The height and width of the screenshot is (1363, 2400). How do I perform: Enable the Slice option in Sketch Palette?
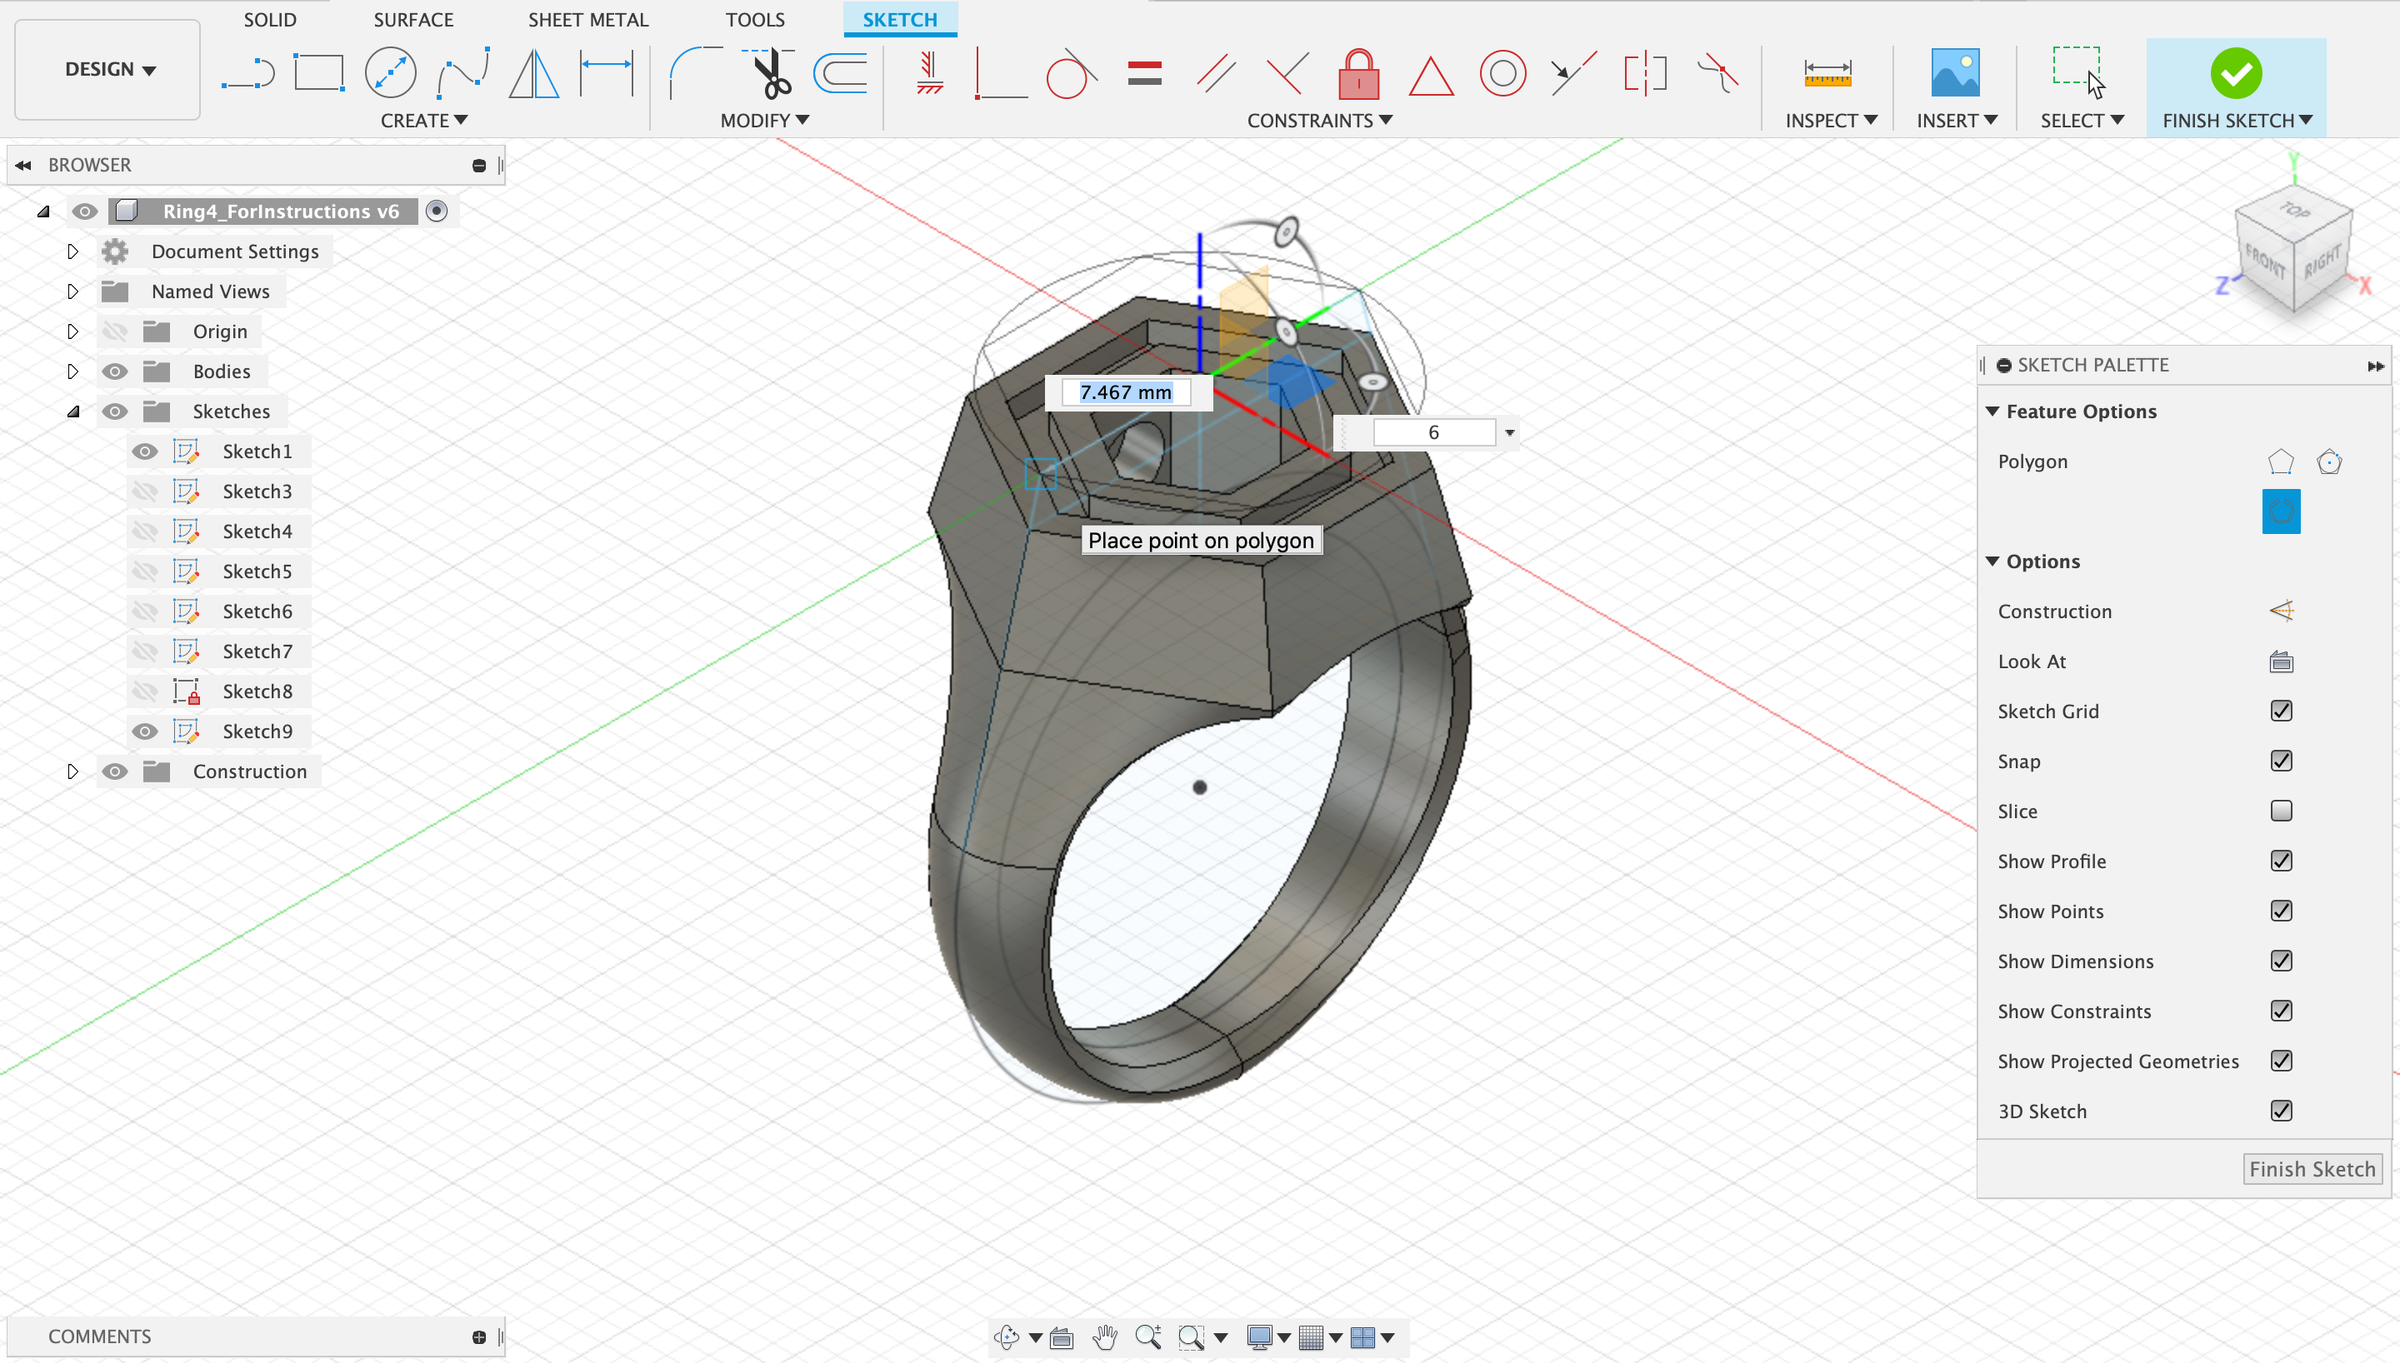[2281, 811]
